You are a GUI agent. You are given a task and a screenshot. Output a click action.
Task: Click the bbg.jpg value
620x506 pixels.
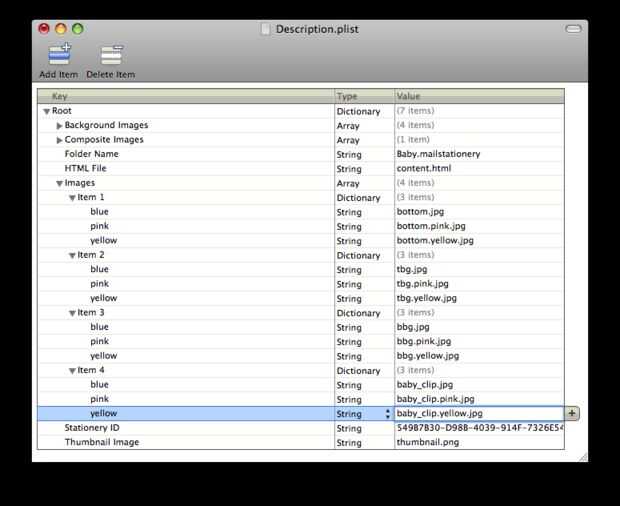tap(413, 327)
